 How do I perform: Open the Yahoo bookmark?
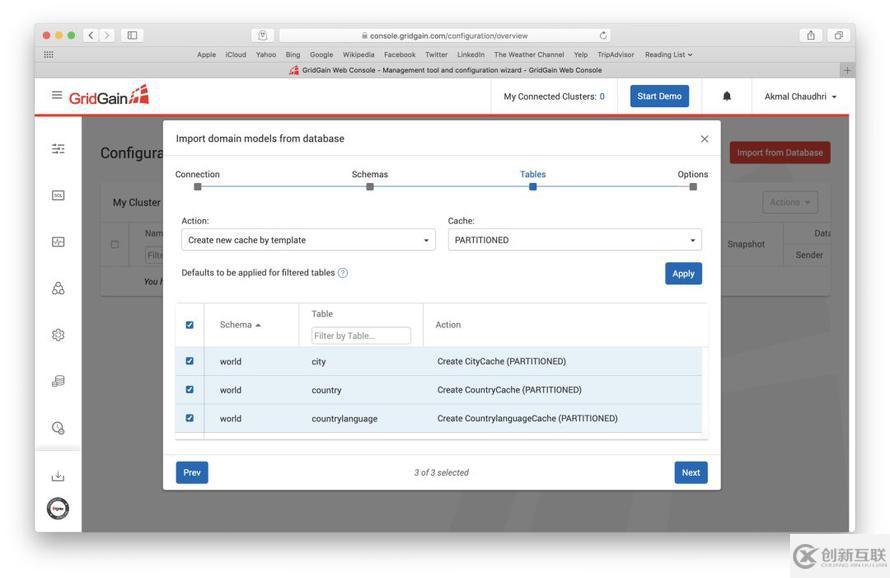coord(266,55)
